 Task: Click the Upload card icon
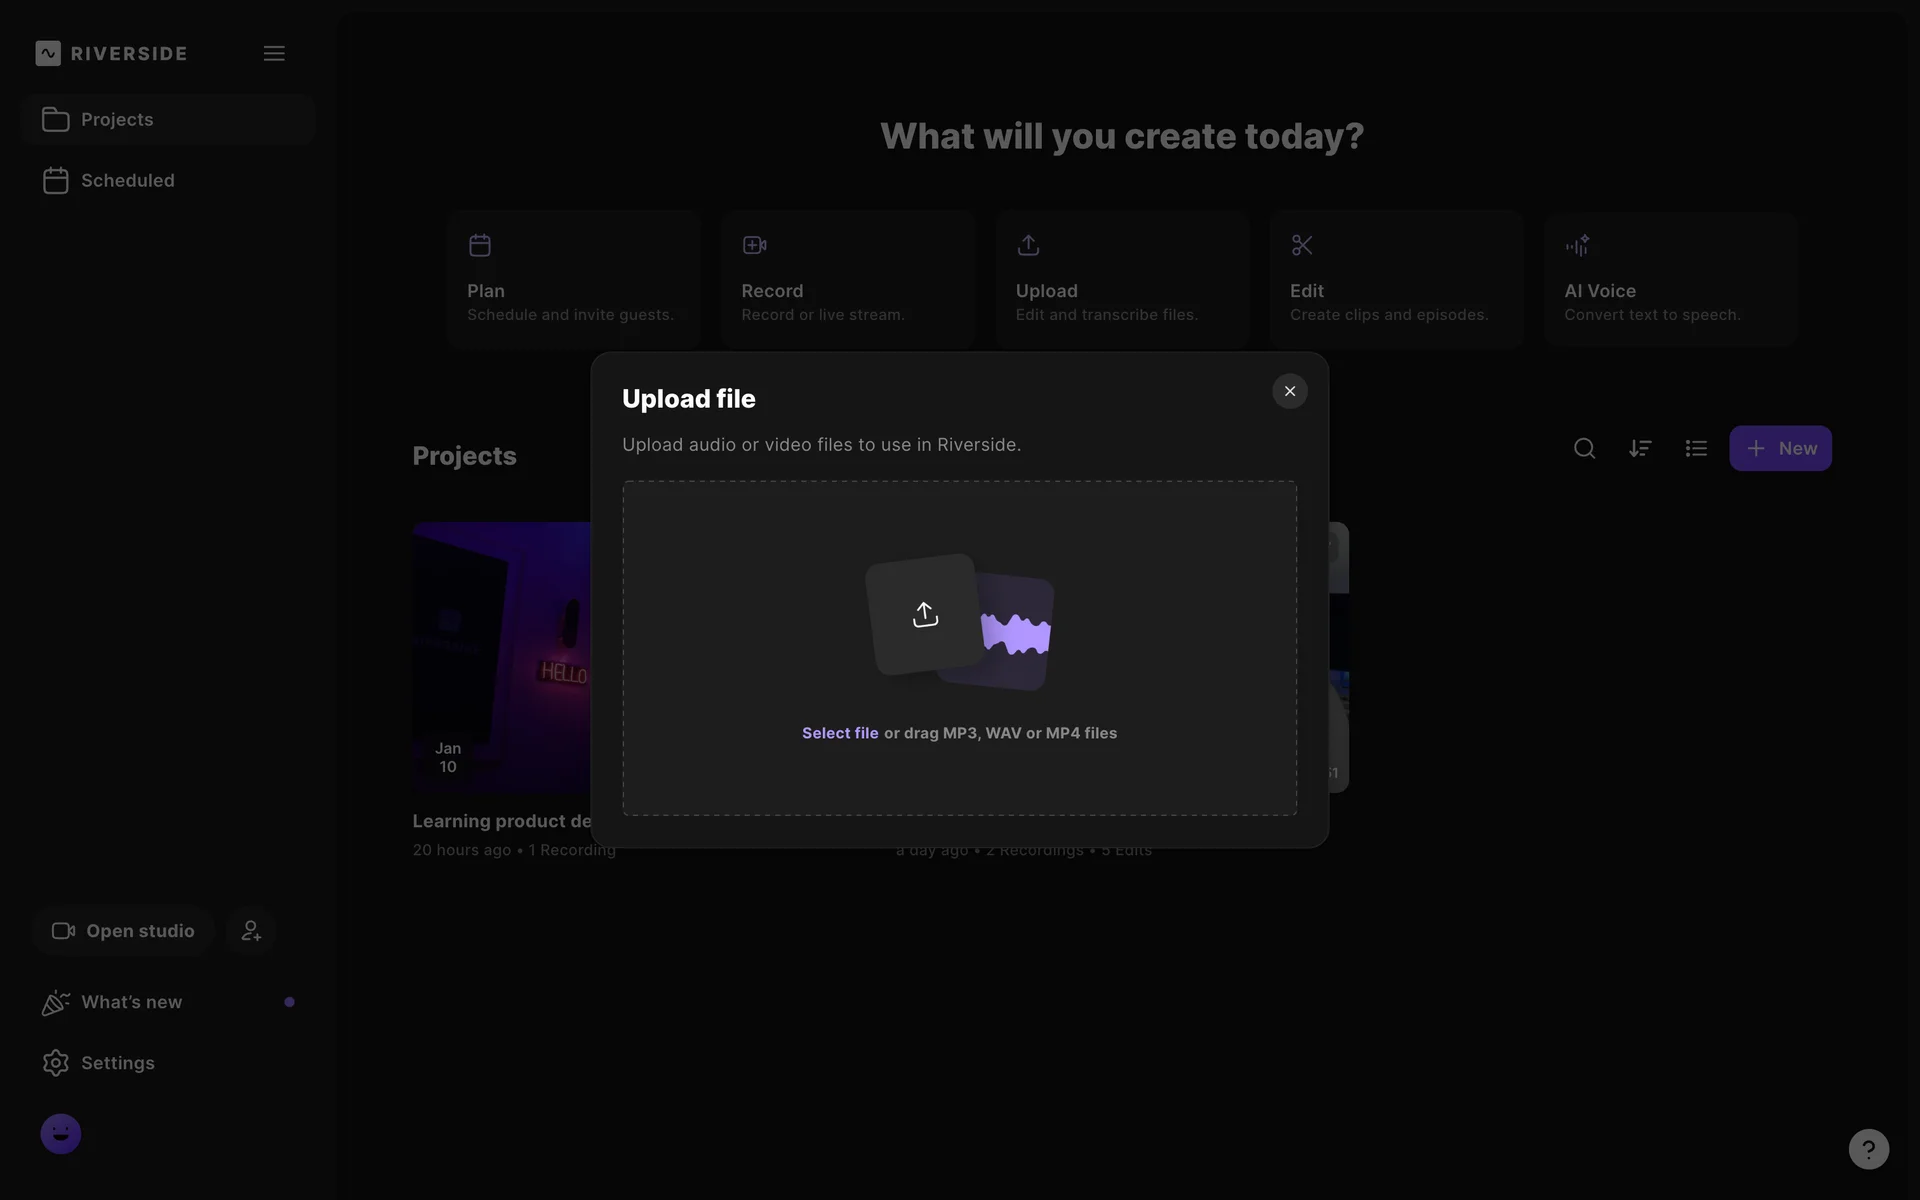pyautogui.click(x=1028, y=245)
